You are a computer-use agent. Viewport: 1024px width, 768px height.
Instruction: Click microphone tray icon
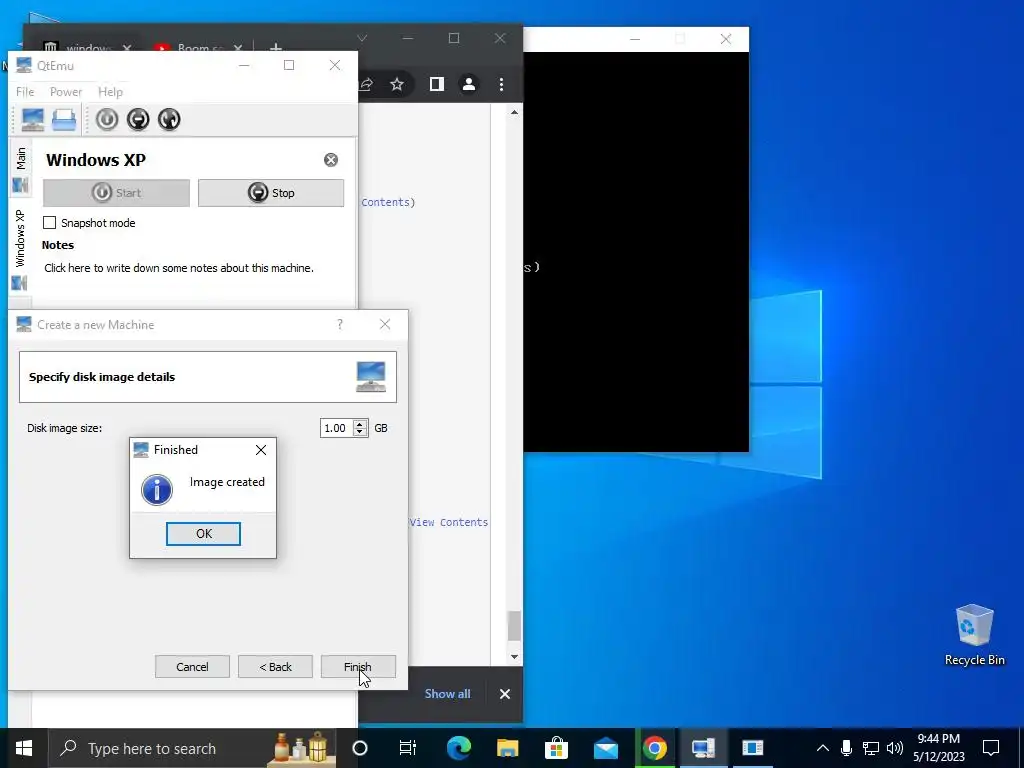tap(846, 748)
